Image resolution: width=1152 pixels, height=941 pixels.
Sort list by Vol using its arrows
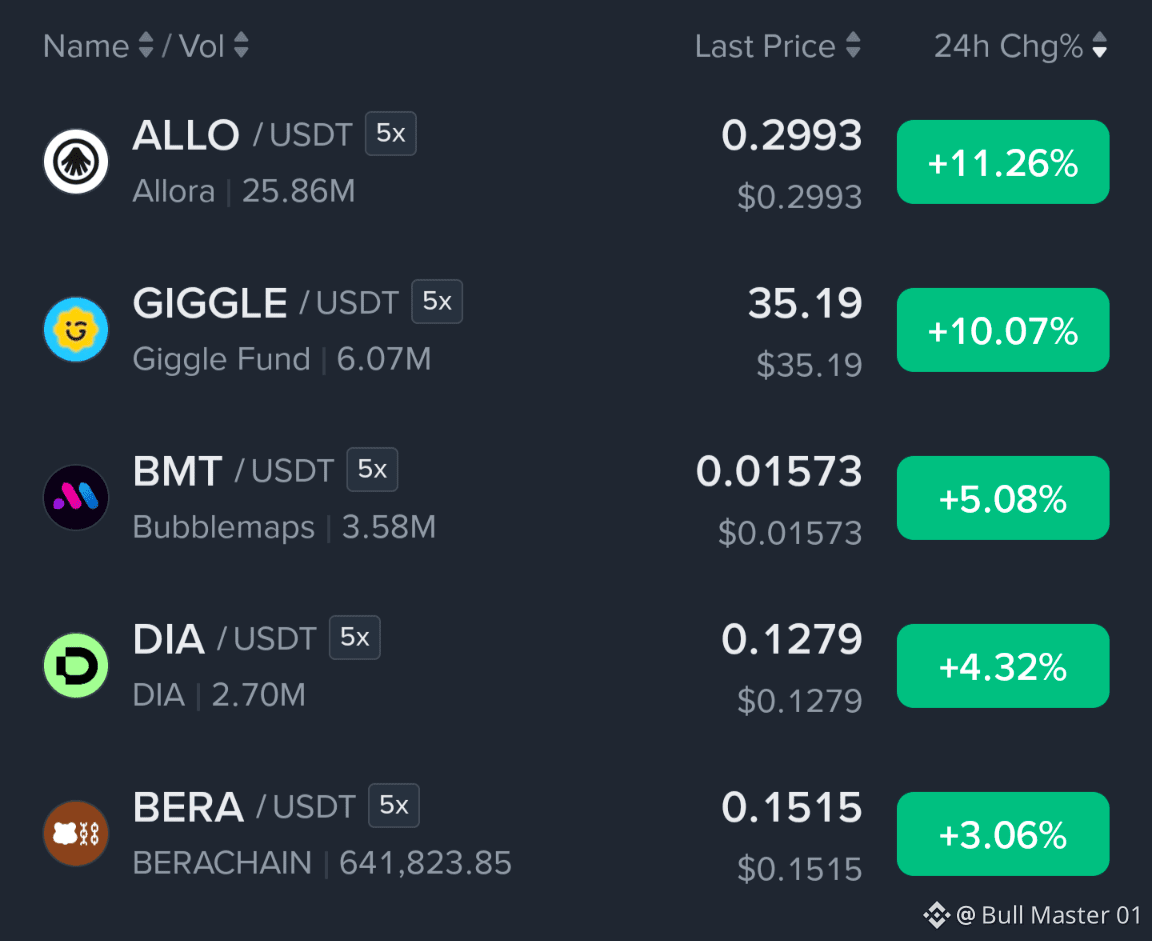[241, 46]
